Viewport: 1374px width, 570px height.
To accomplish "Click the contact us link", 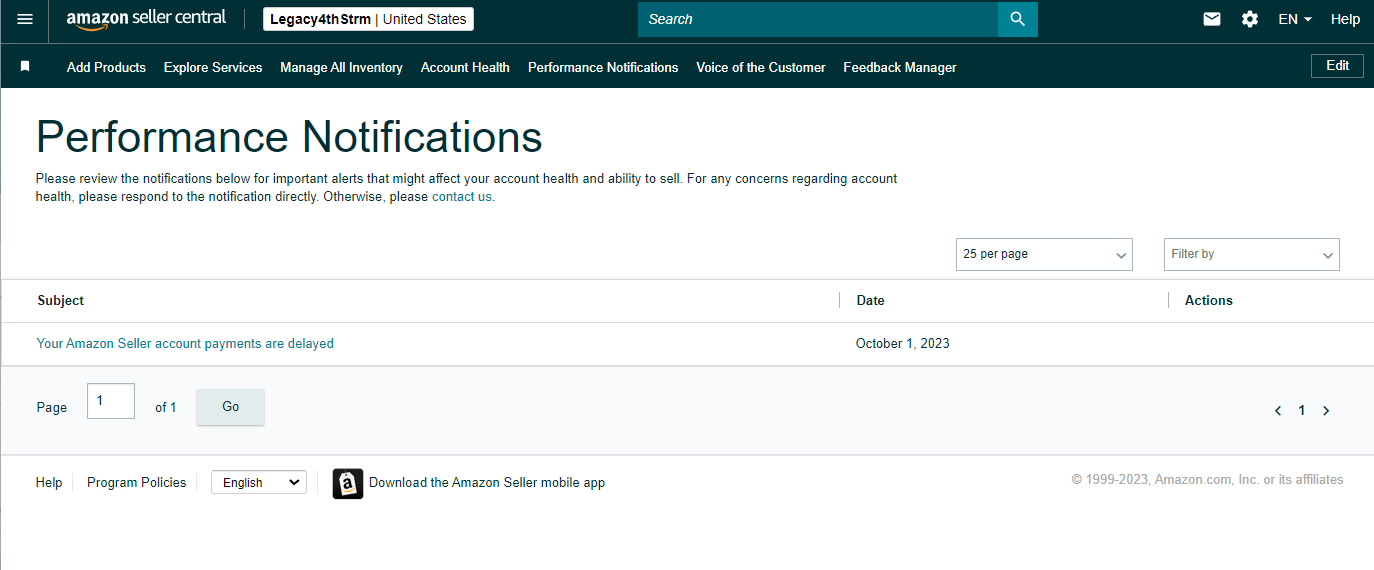I will click(x=462, y=197).
